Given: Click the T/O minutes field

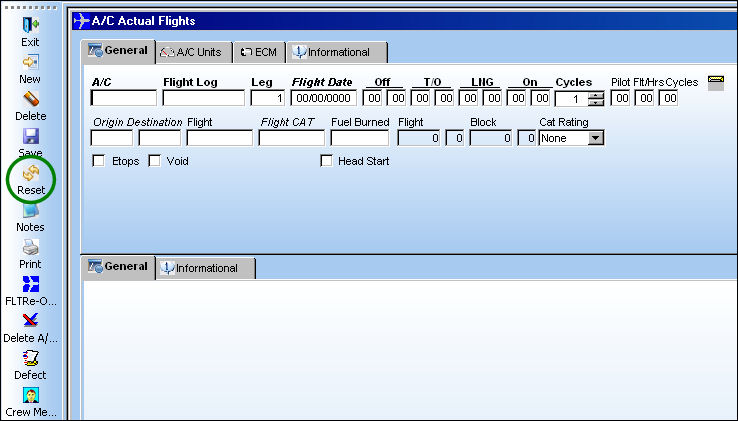Looking at the screenshot, I should click(x=446, y=98).
